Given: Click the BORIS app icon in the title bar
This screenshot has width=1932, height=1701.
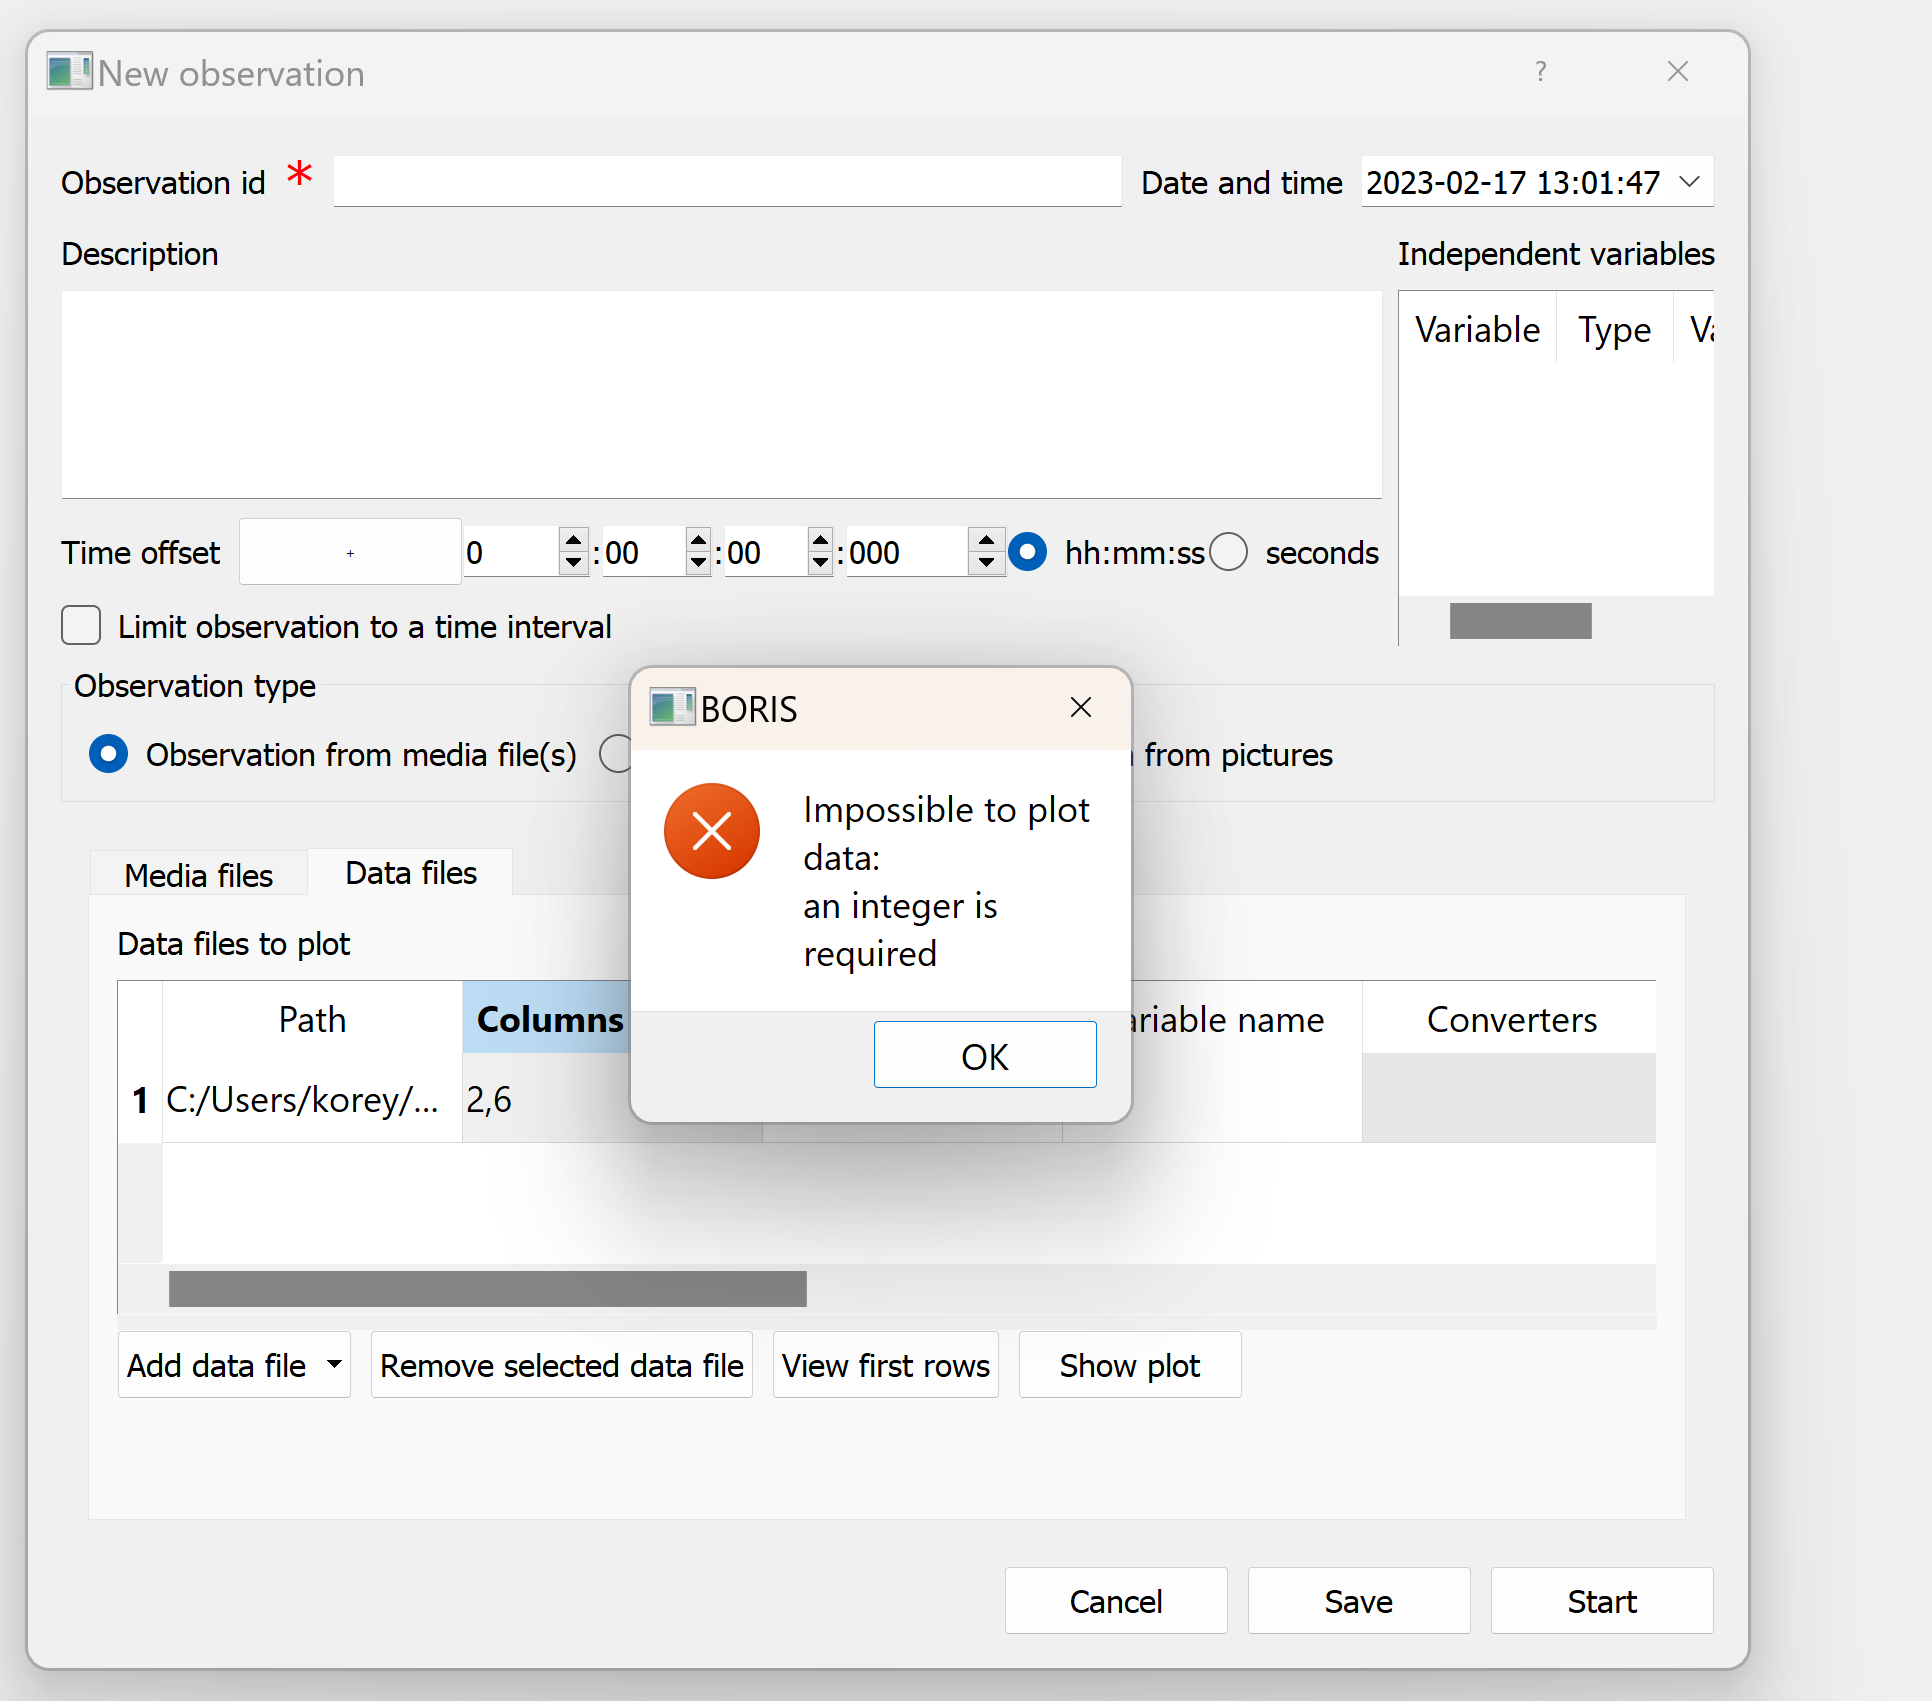Looking at the screenshot, I should 68,71.
